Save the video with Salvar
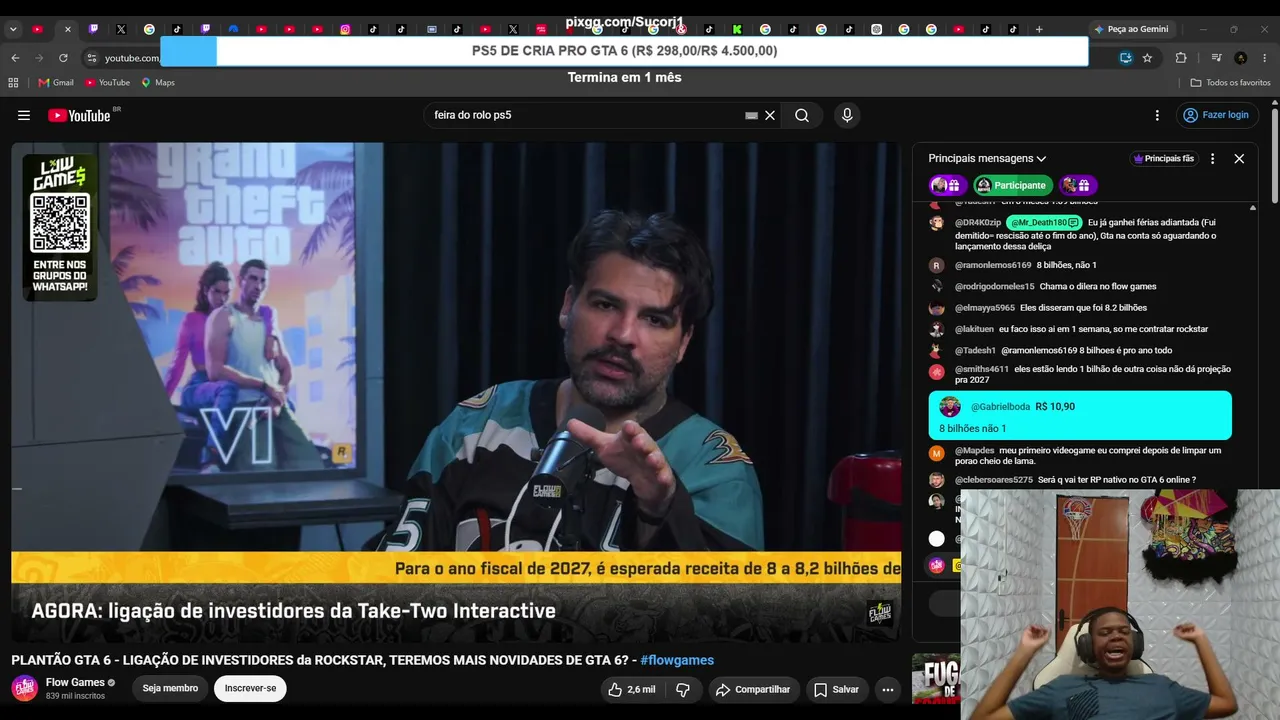The width and height of the screenshot is (1280, 720). [836, 689]
